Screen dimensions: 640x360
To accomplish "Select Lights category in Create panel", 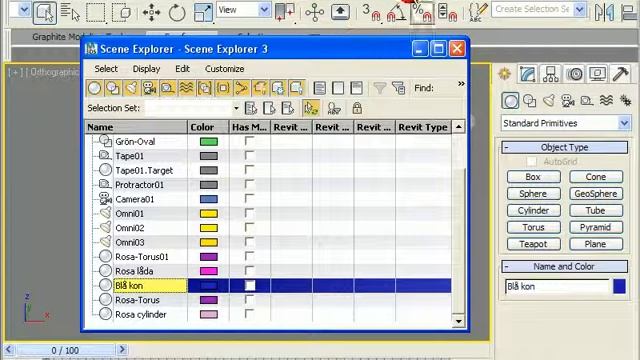I will coord(549,100).
